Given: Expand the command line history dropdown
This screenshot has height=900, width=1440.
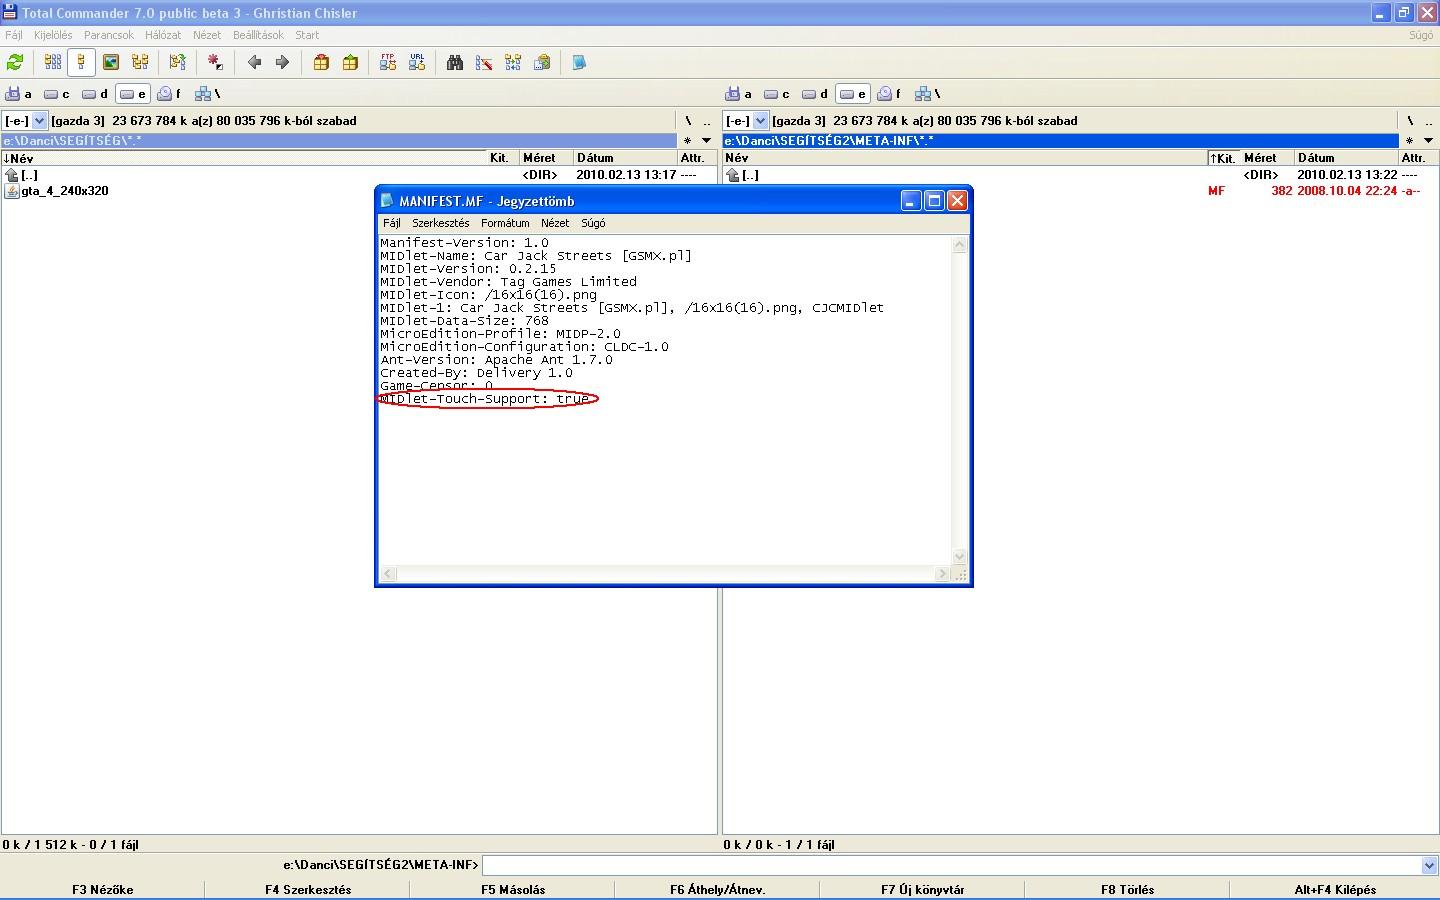Looking at the screenshot, I should (x=1429, y=865).
